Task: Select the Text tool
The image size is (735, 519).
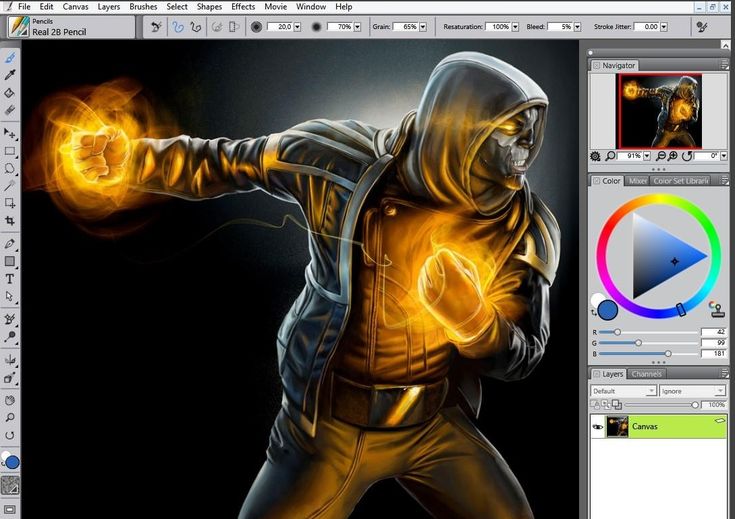Action: 10,279
